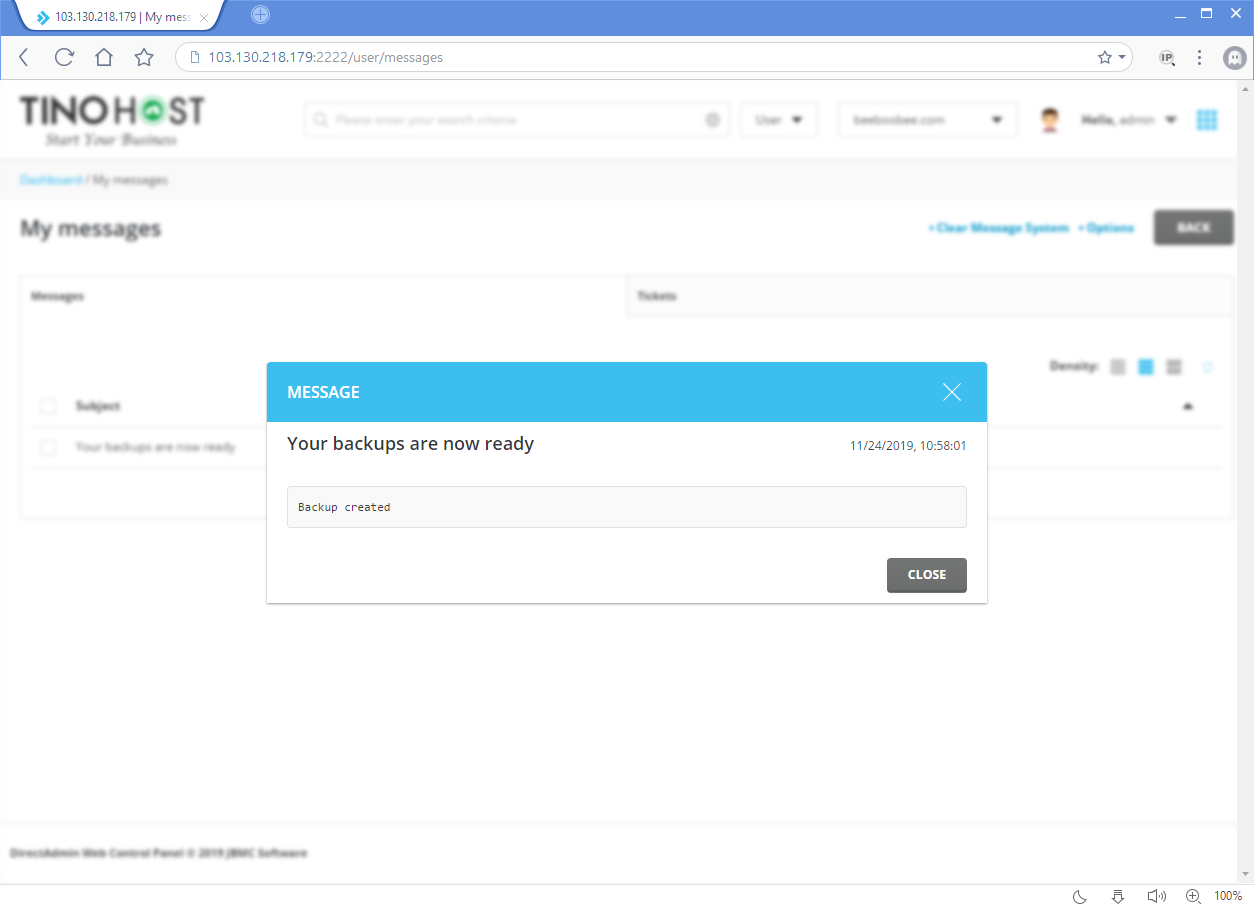
Task: Select all messages via header checkbox
Action: coord(48,406)
